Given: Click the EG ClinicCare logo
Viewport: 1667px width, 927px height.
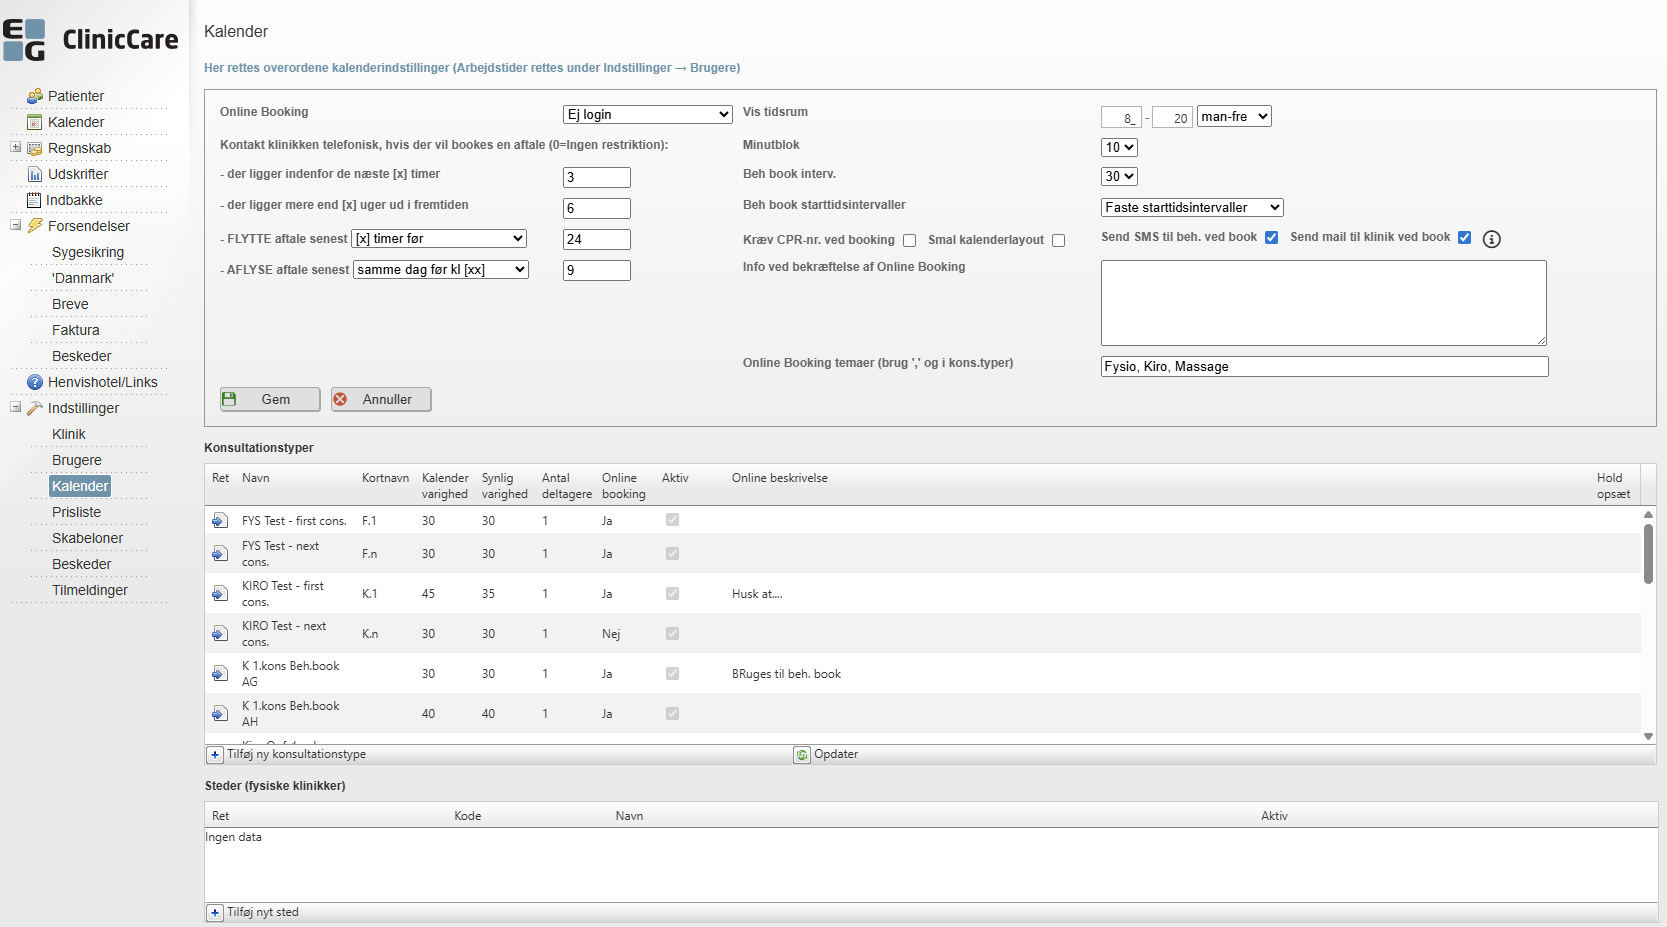Looking at the screenshot, I should [91, 40].
